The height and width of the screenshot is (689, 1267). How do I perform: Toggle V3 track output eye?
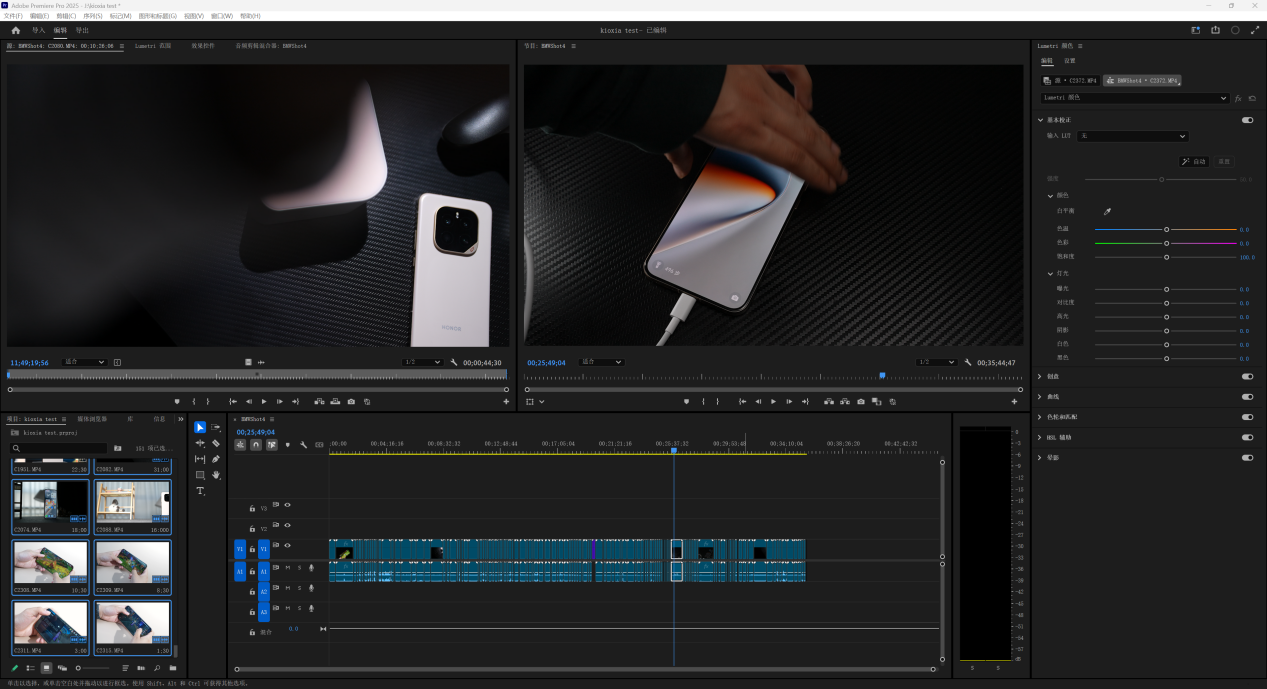pos(287,505)
